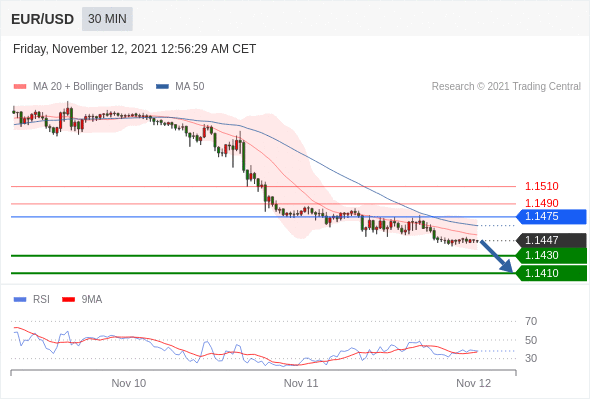Click the 1.1510 red resistance label

click(541, 186)
